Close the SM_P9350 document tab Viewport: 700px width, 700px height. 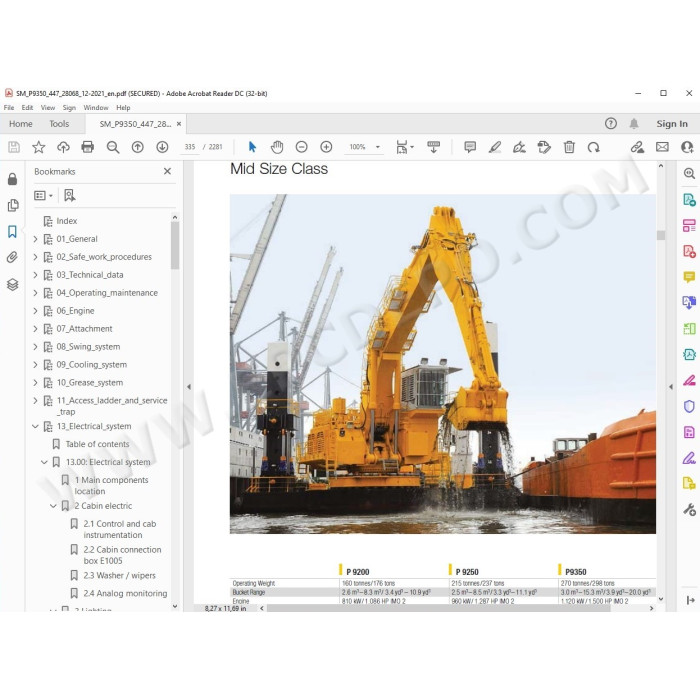(179, 124)
